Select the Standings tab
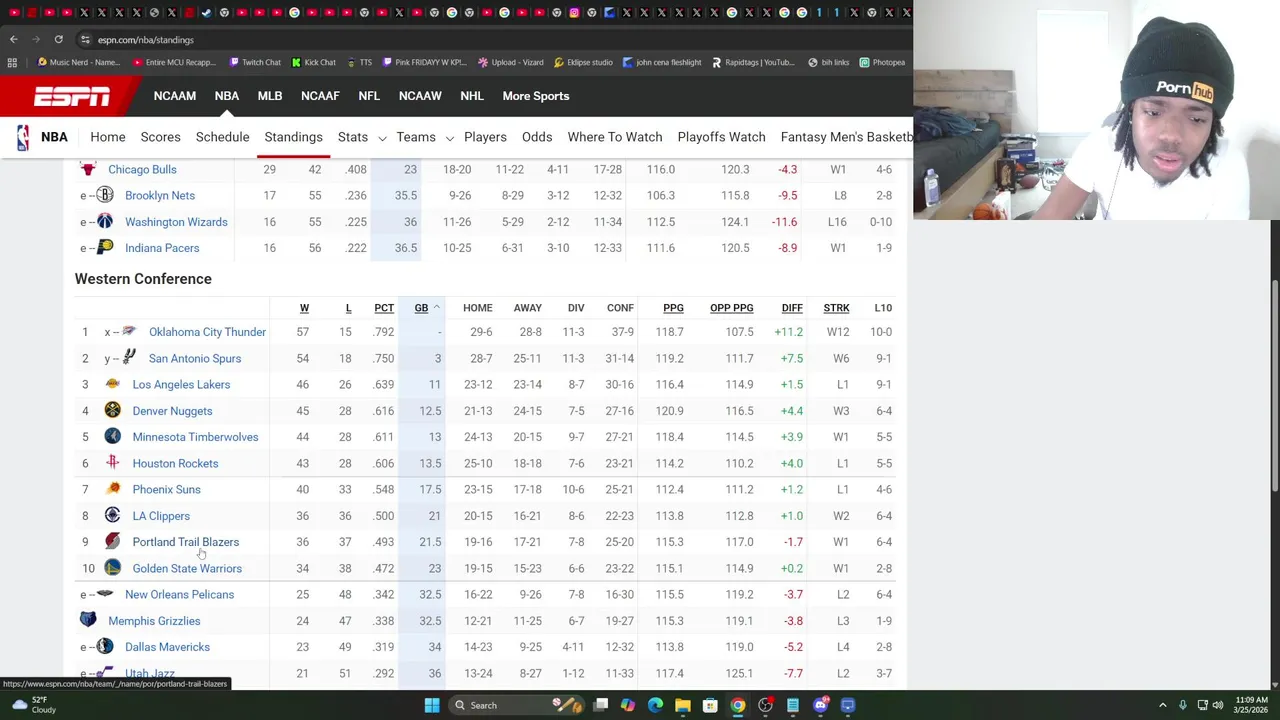Image resolution: width=1280 pixels, height=720 pixels. [x=293, y=137]
